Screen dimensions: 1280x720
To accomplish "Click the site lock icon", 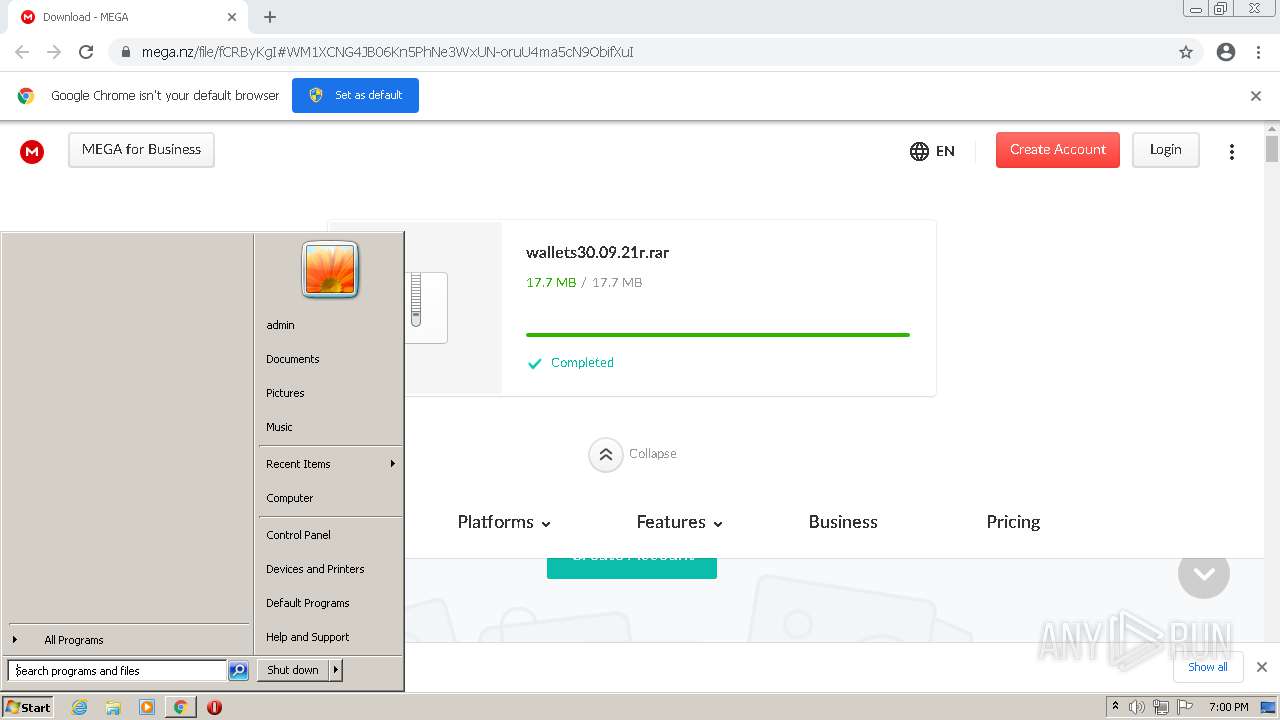I will tap(126, 52).
